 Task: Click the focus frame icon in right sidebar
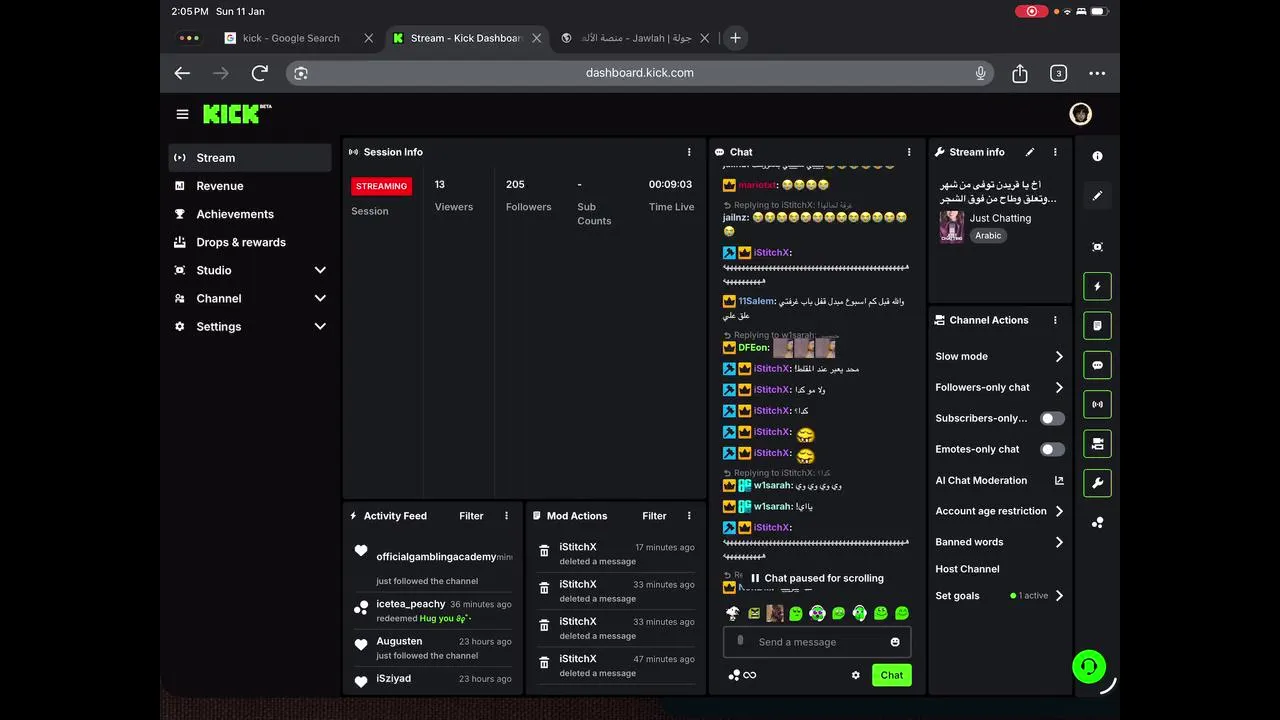[1097, 247]
